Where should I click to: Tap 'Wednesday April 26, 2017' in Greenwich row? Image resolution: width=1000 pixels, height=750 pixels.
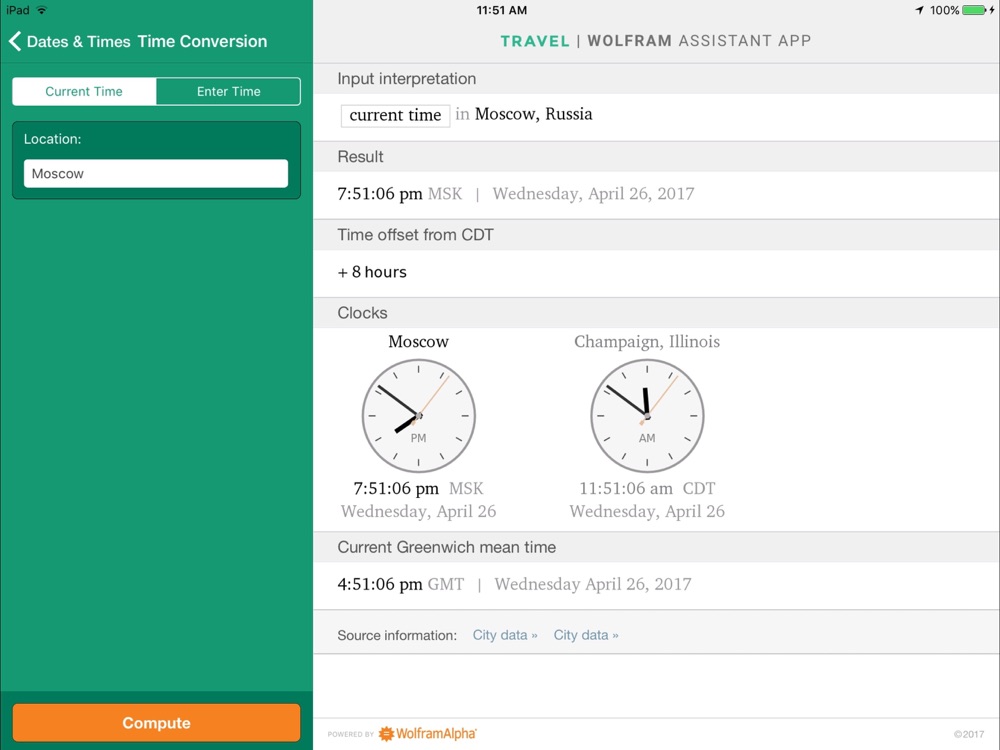[593, 584]
